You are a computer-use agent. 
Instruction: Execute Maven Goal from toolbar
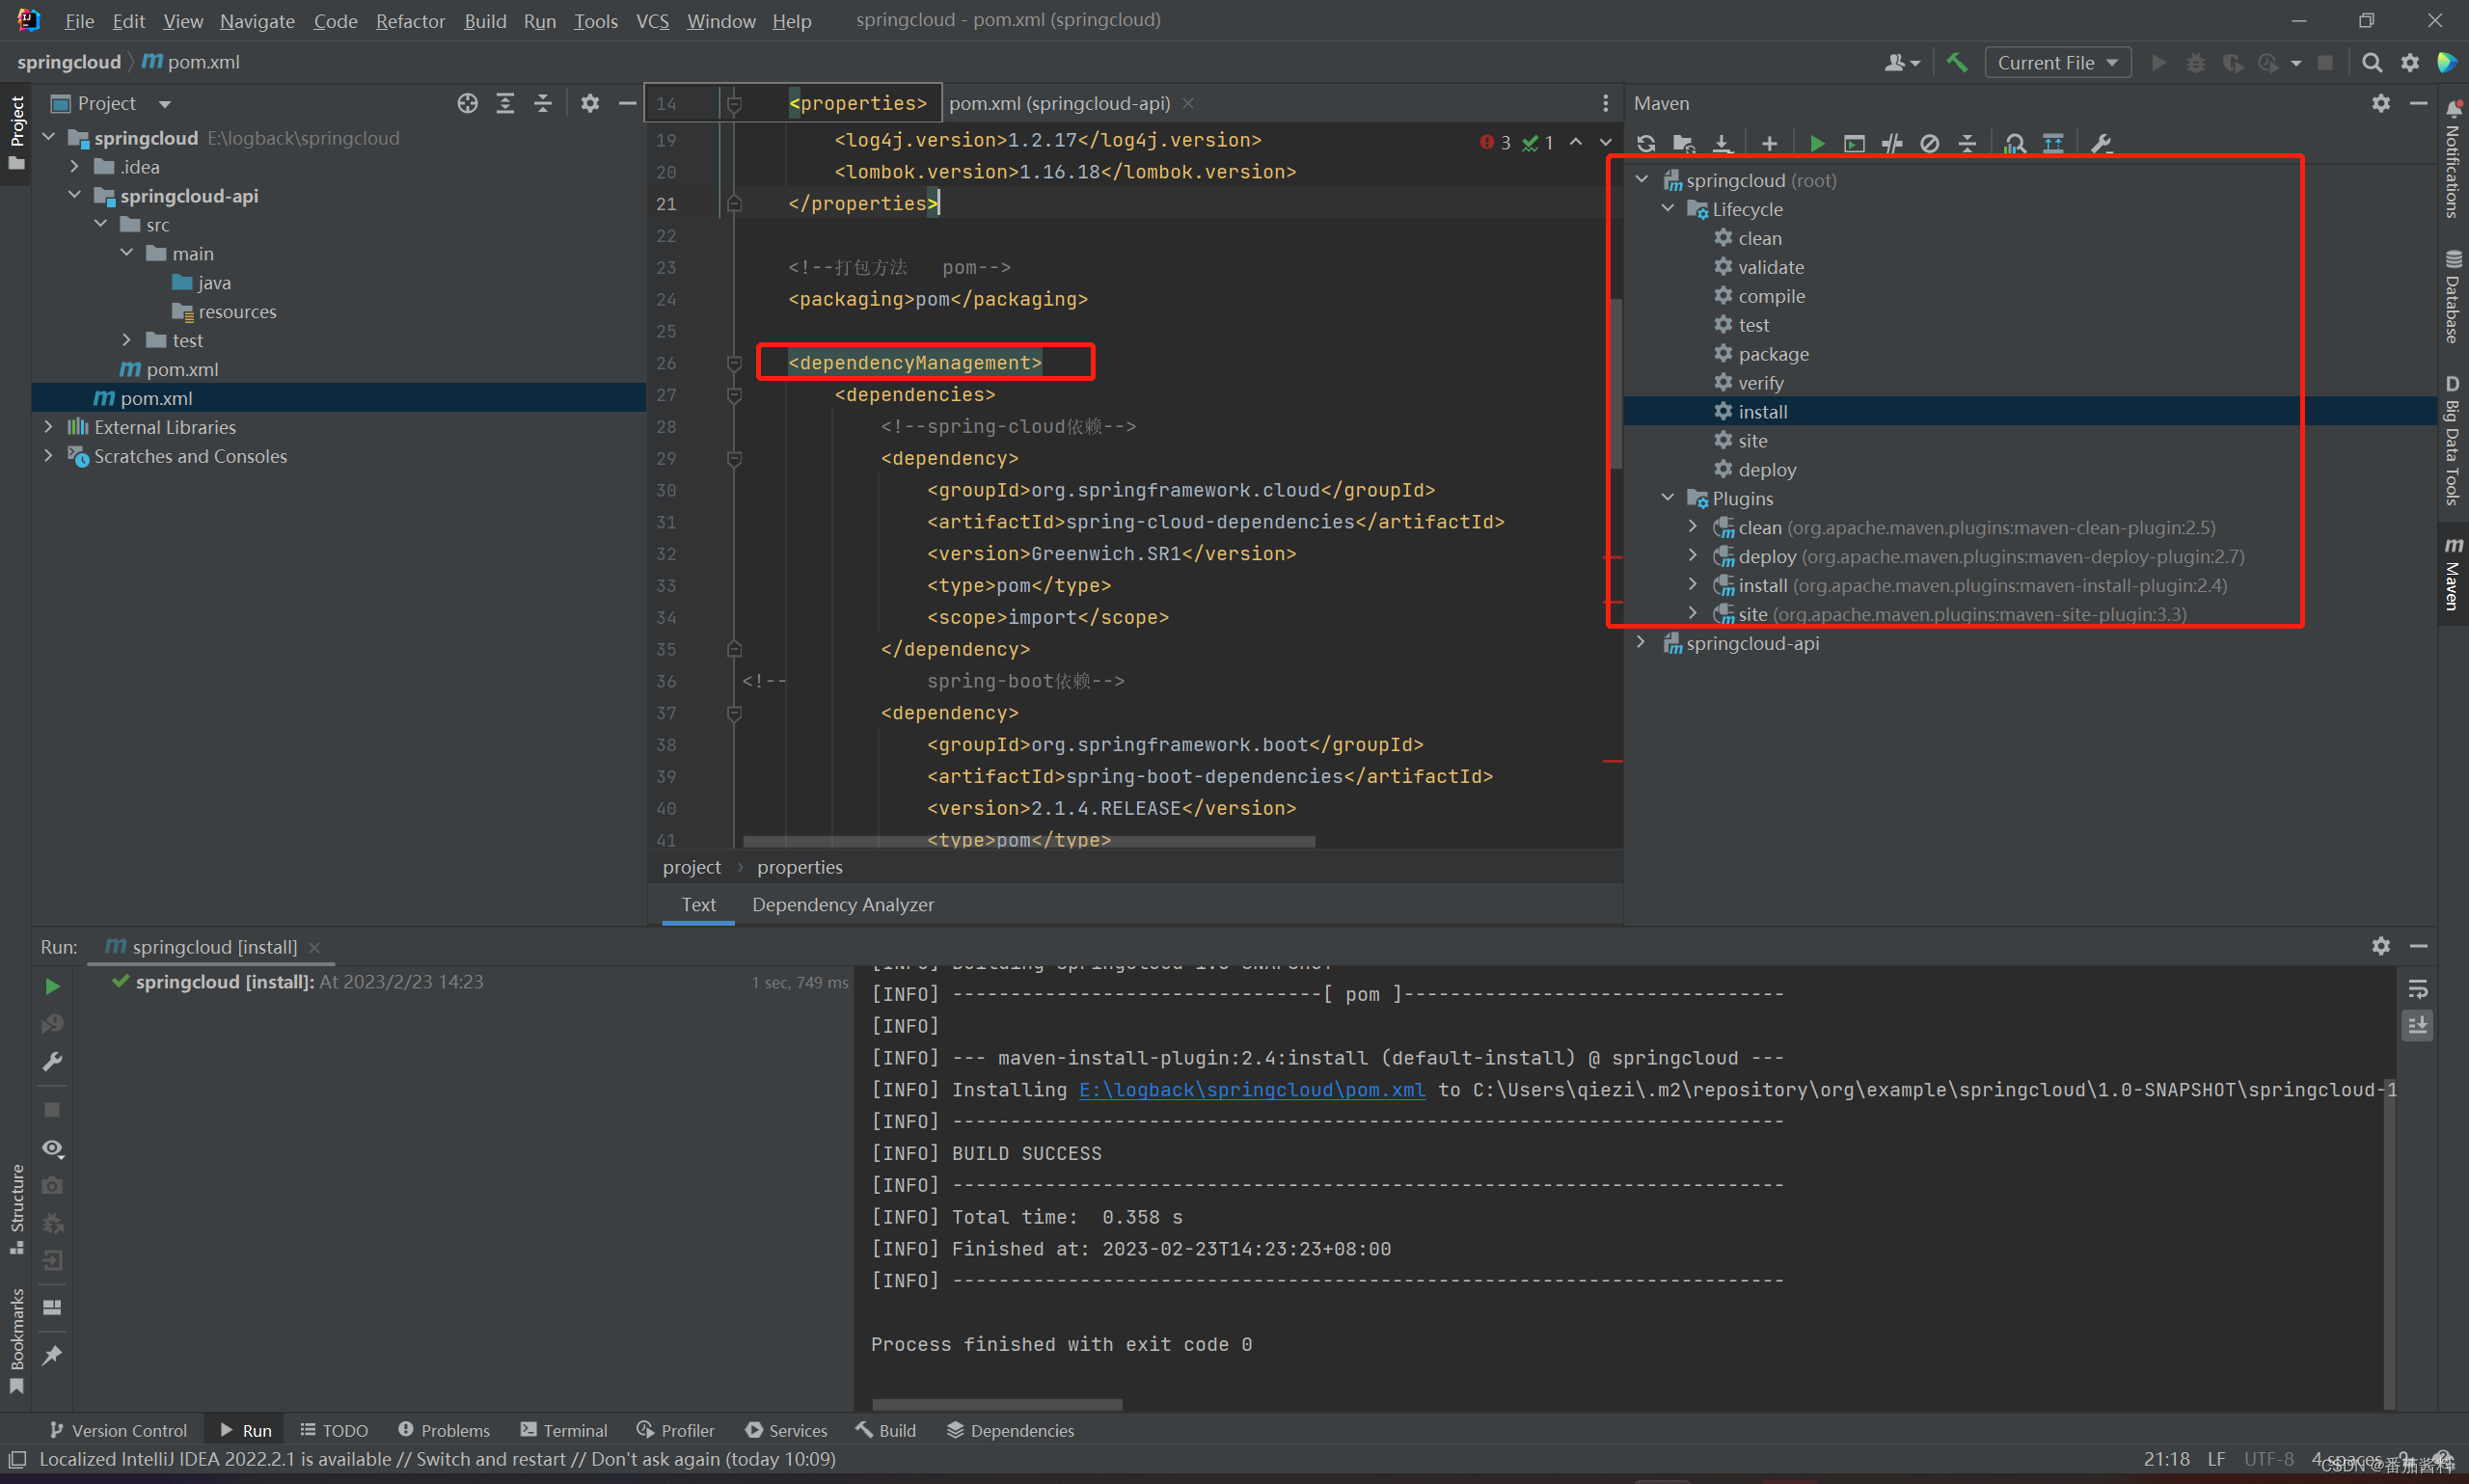(1854, 143)
